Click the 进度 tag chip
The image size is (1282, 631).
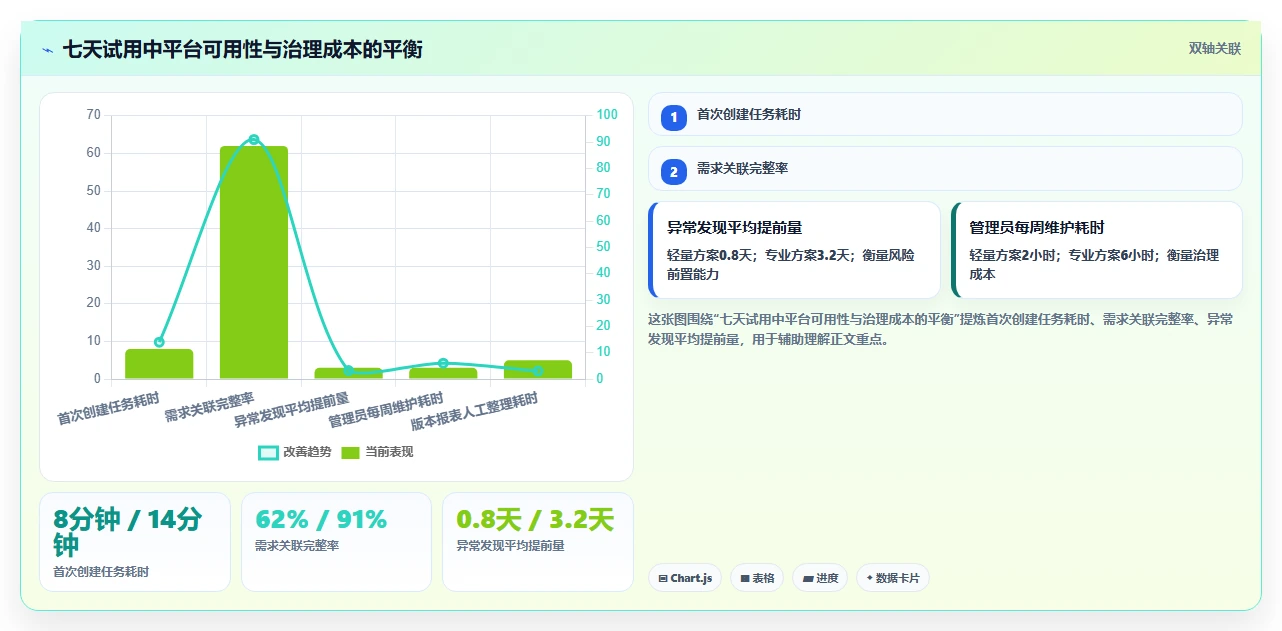click(820, 578)
